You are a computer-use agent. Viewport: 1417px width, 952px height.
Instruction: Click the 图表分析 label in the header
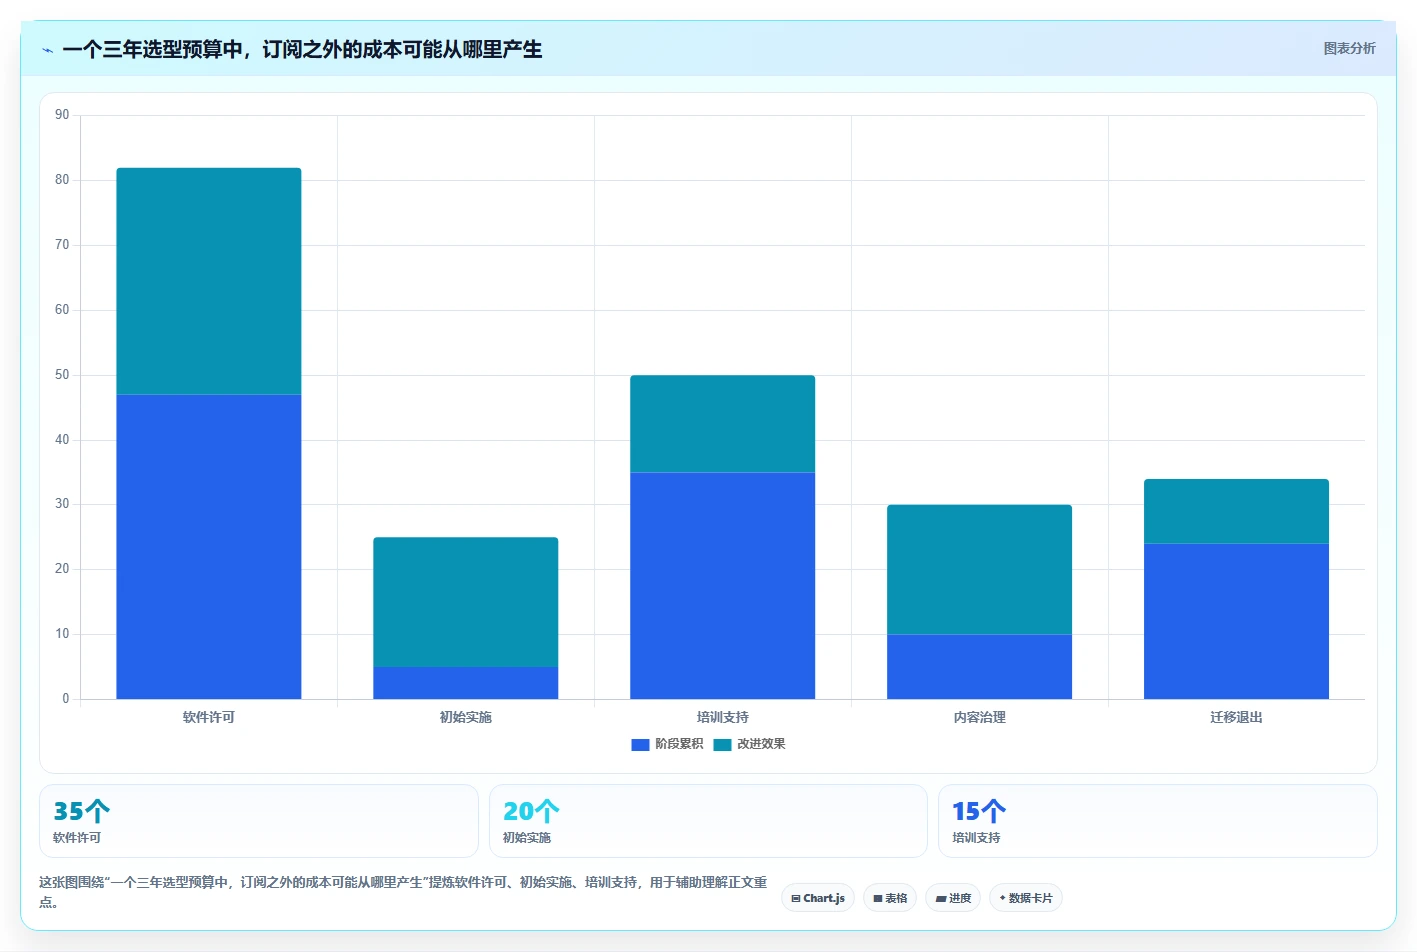(1349, 48)
